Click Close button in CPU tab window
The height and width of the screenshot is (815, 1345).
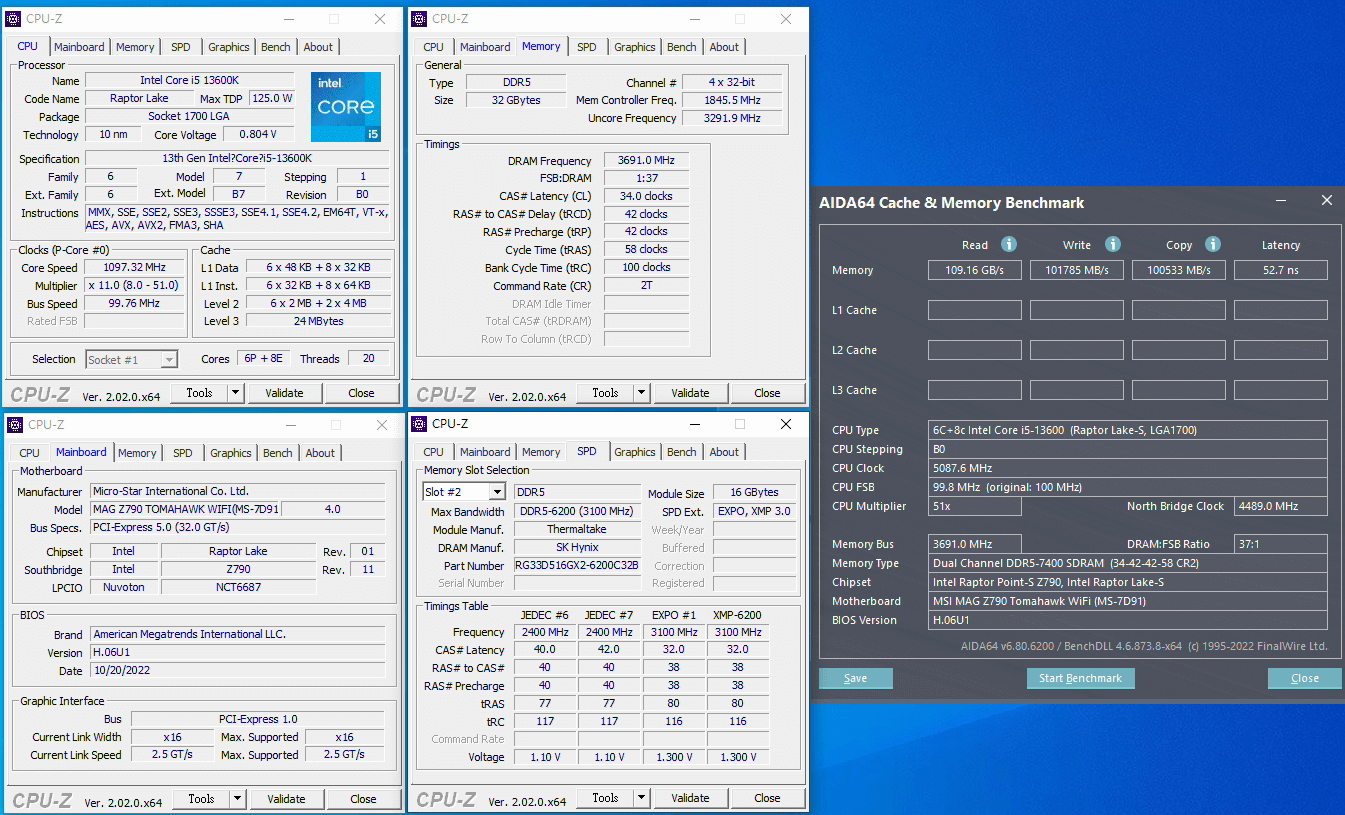point(361,393)
